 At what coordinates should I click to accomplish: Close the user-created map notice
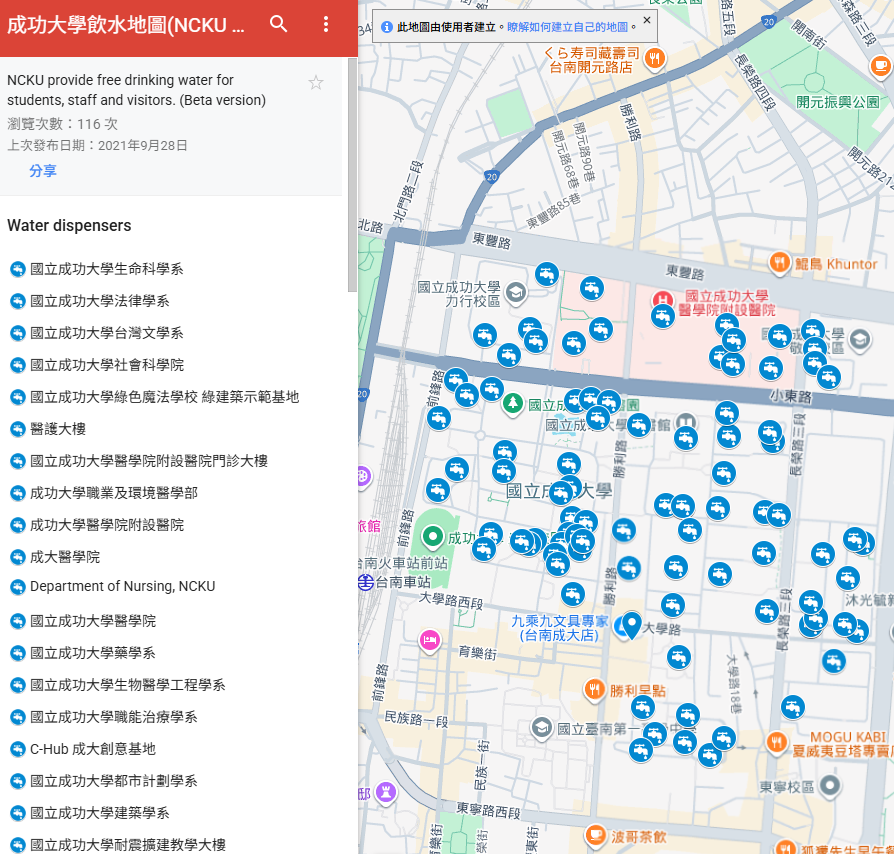coord(647,20)
